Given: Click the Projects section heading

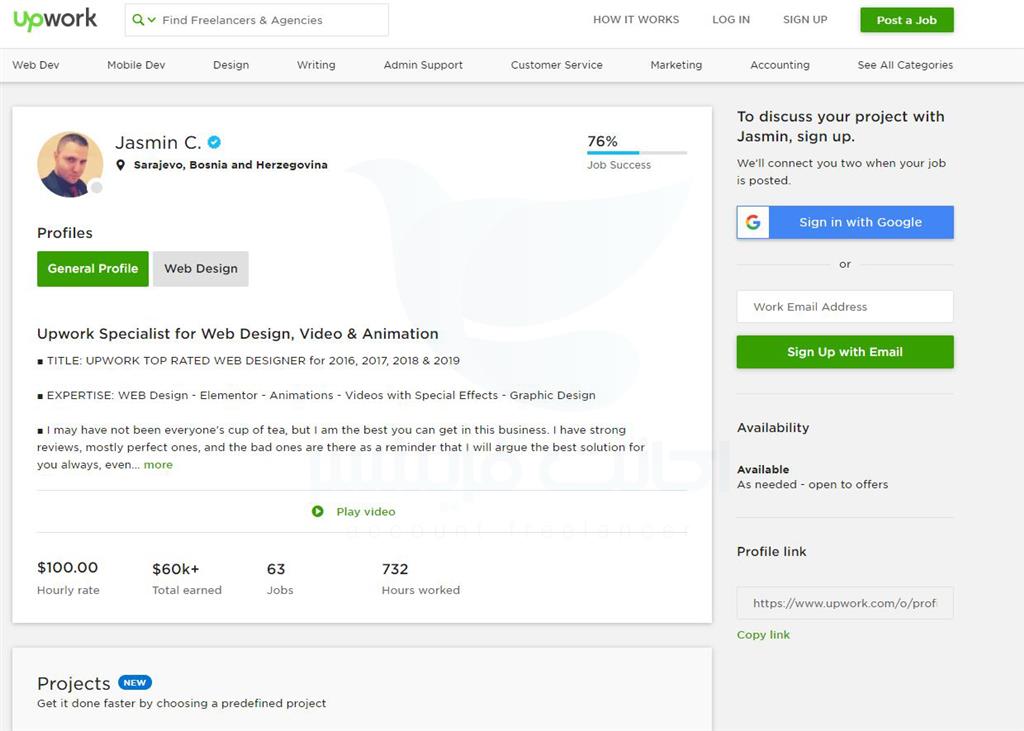Looking at the screenshot, I should point(74,683).
